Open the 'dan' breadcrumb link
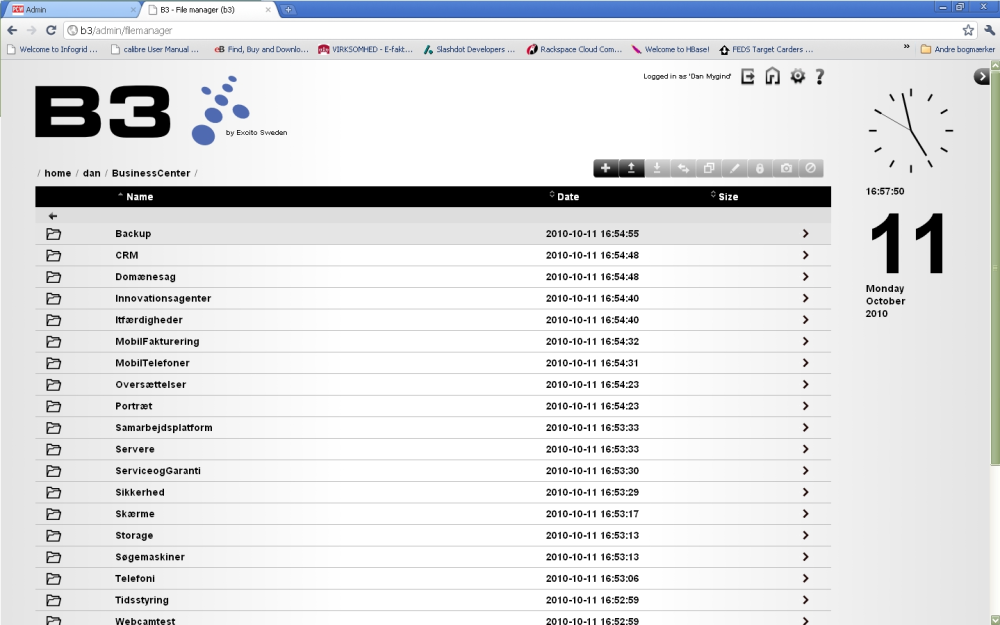This screenshot has height=625, width=1000. pos(92,173)
